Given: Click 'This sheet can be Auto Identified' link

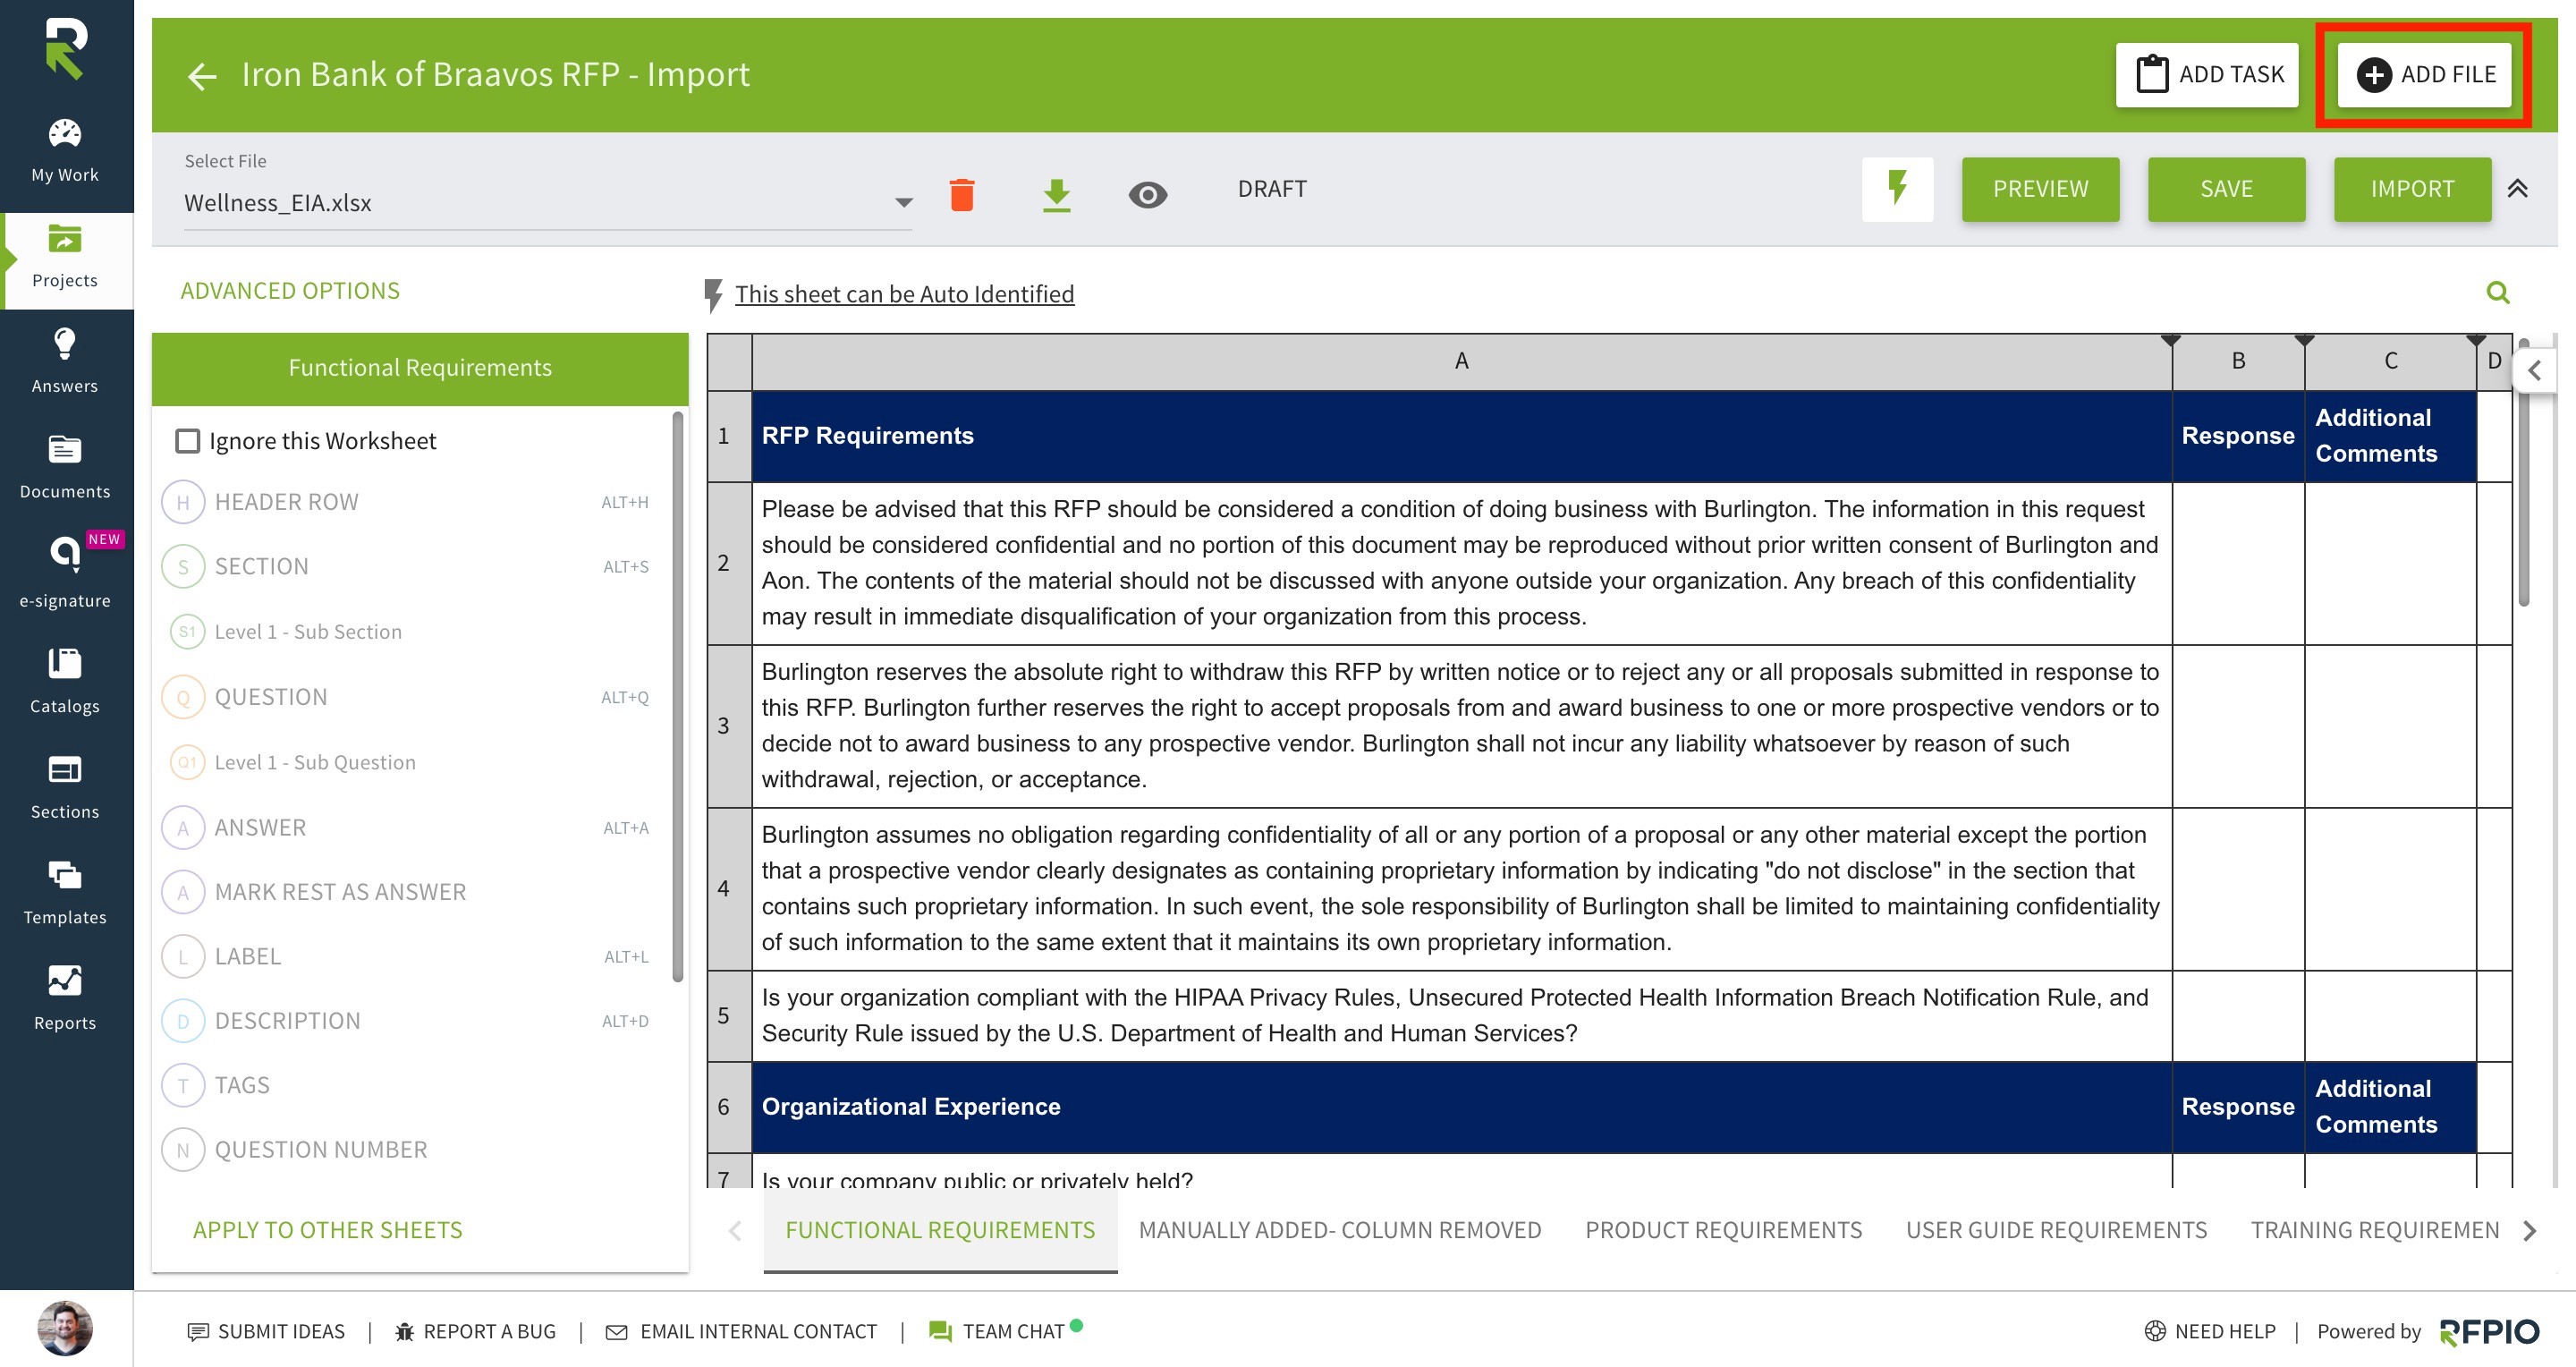Looking at the screenshot, I should click(904, 294).
